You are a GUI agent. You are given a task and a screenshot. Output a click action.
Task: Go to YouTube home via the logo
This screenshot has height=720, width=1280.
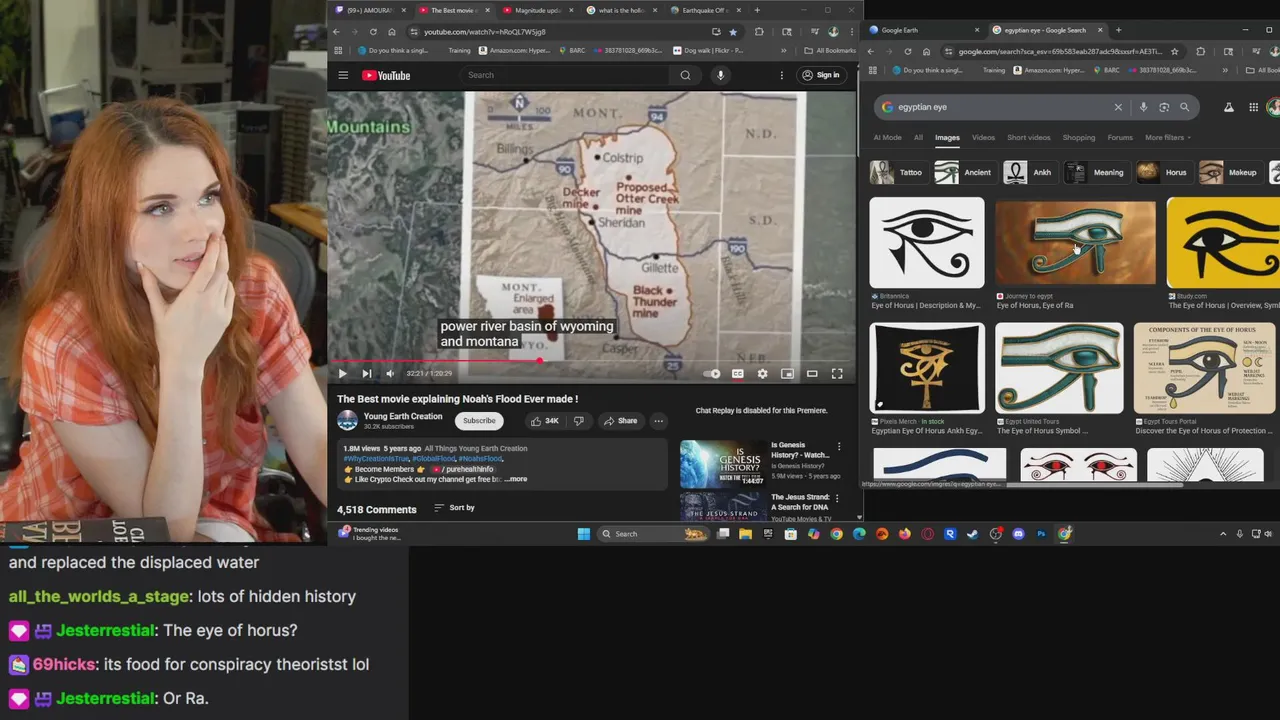coord(386,75)
